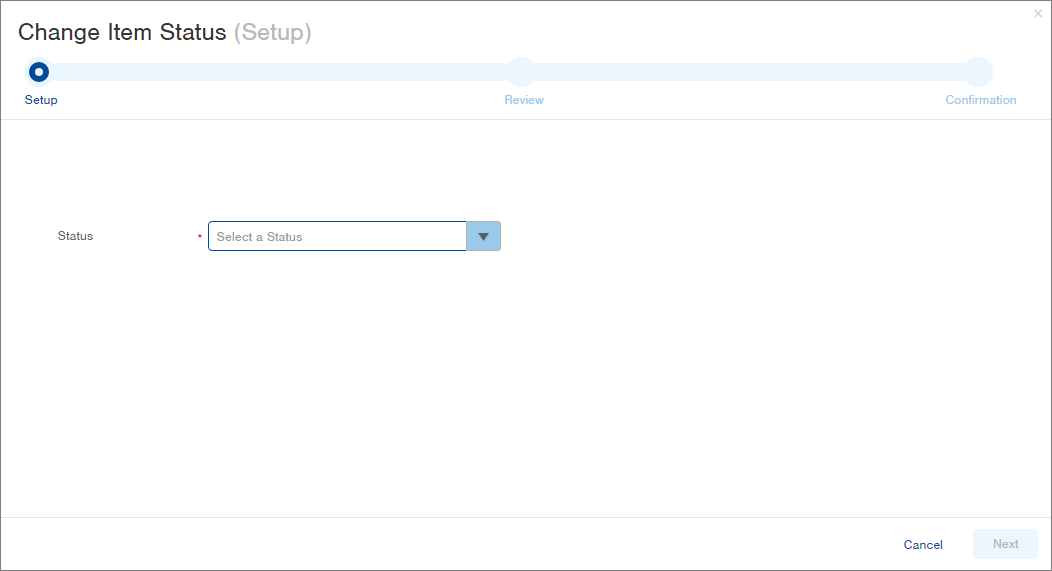The width and height of the screenshot is (1052, 571).
Task: Close the Change Item Status dialog
Action: 1037,14
